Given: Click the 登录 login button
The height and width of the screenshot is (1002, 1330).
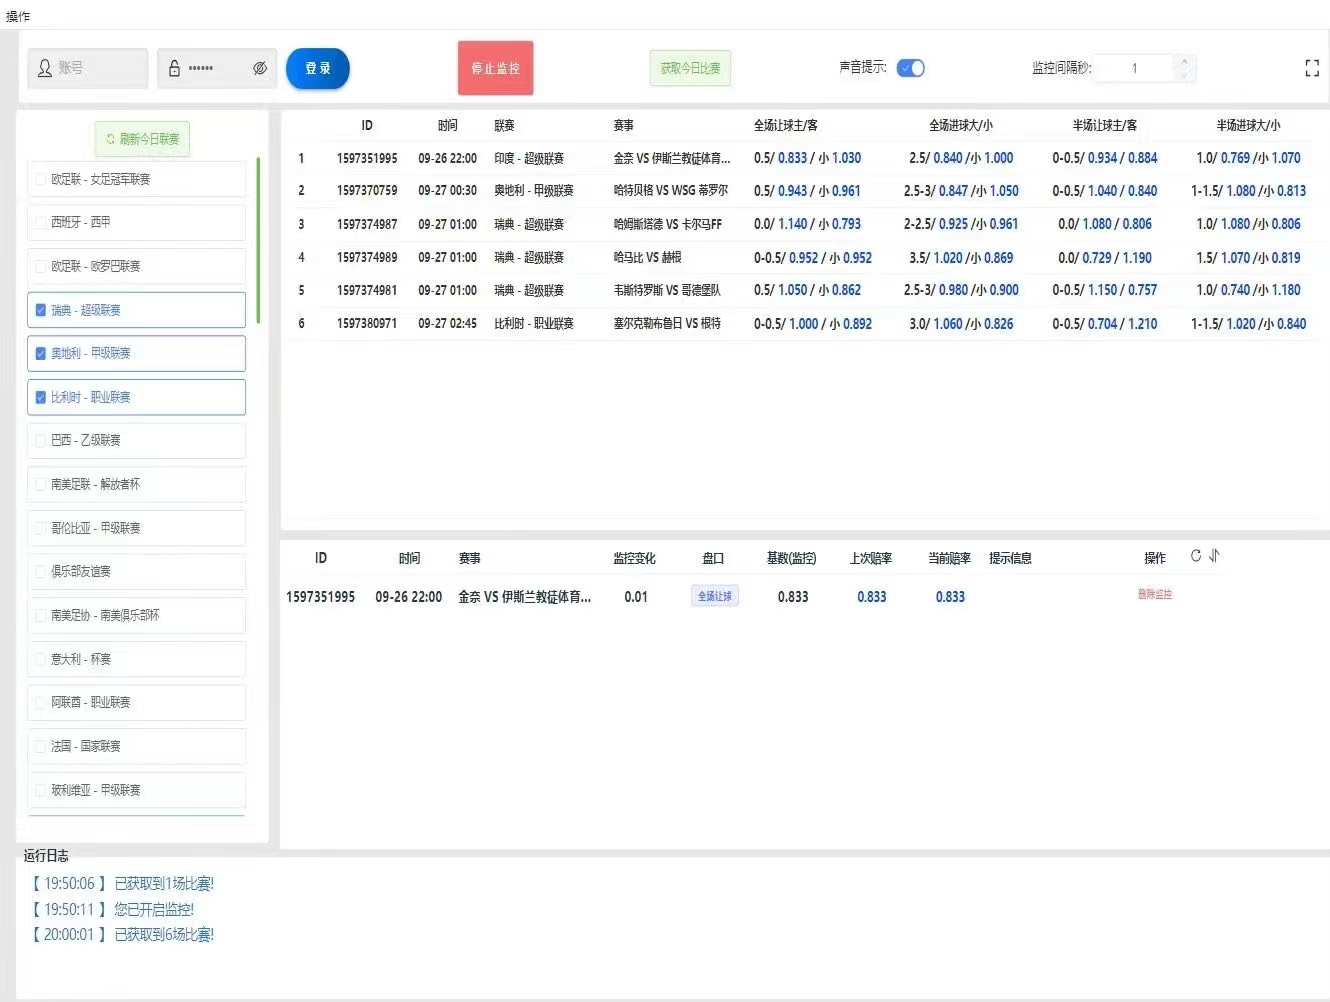Looking at the screenshot, I should tap(317, 68).
